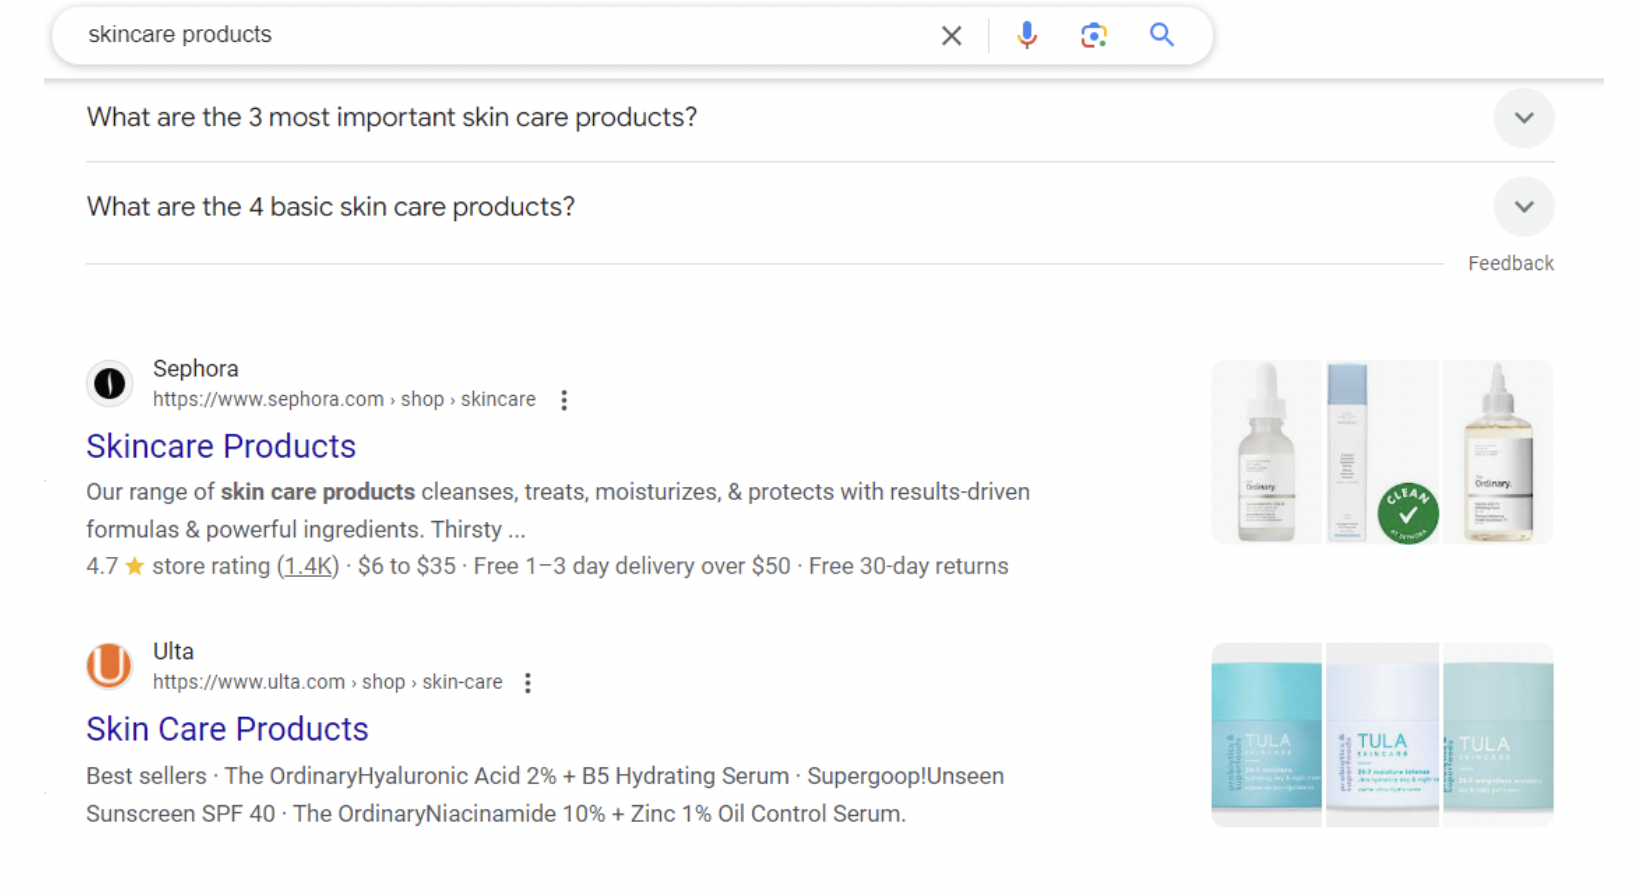
Task: Open the first Tula jar thumbnail
Action: [x=1266, y=735]
